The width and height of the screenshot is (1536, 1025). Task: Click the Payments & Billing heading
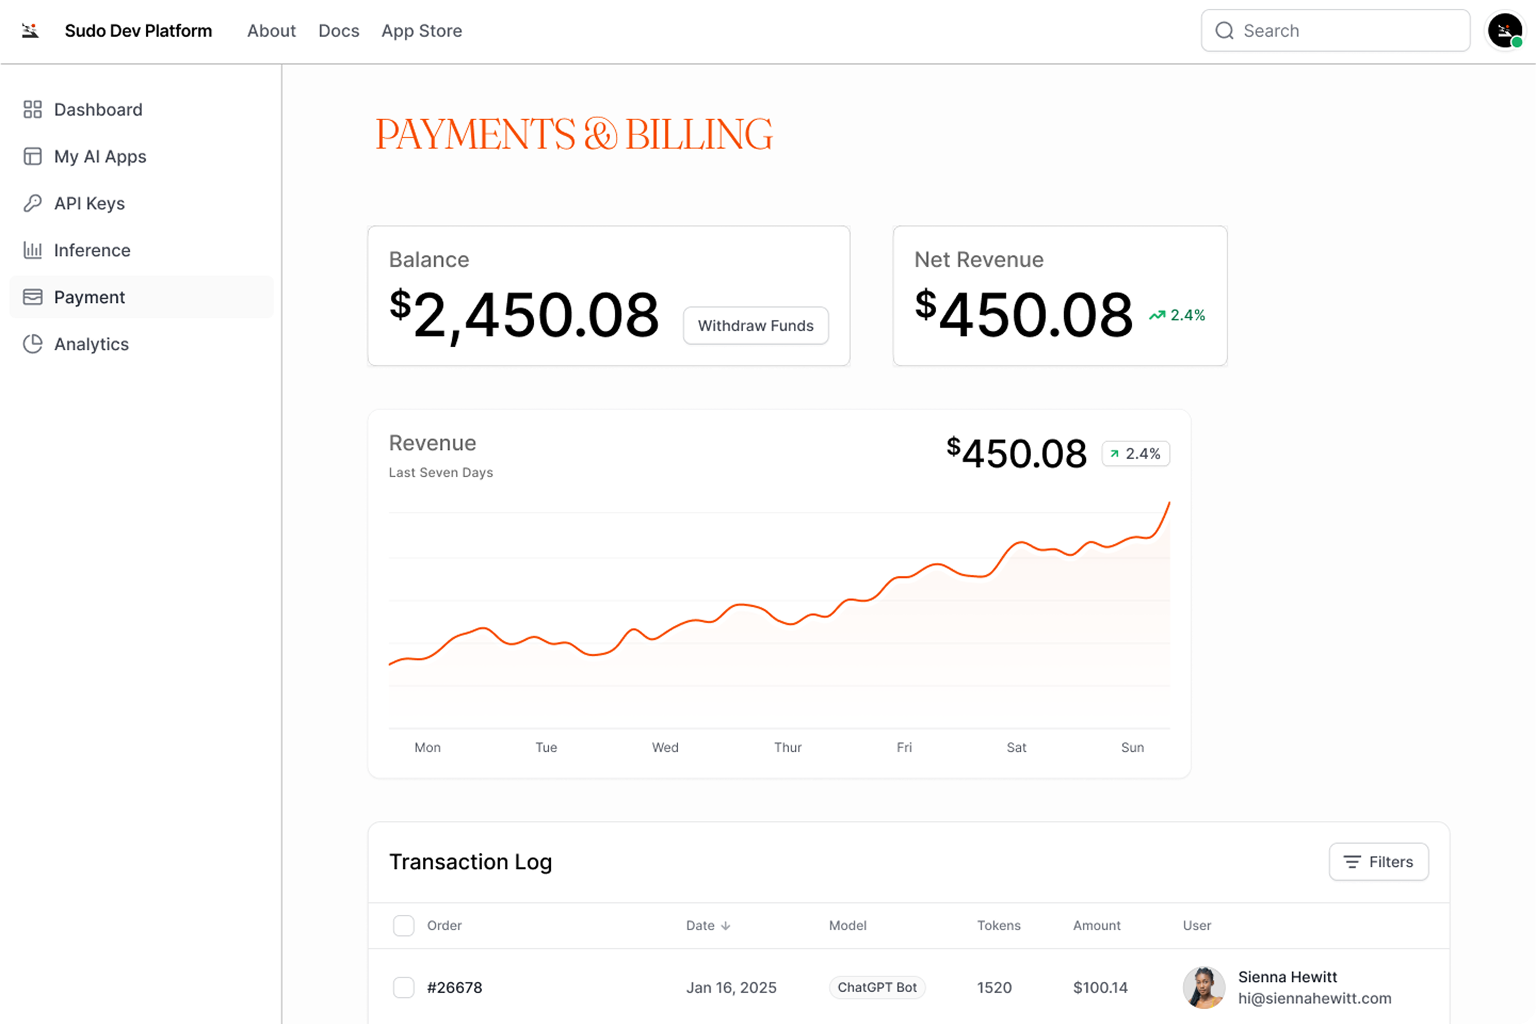574,134
